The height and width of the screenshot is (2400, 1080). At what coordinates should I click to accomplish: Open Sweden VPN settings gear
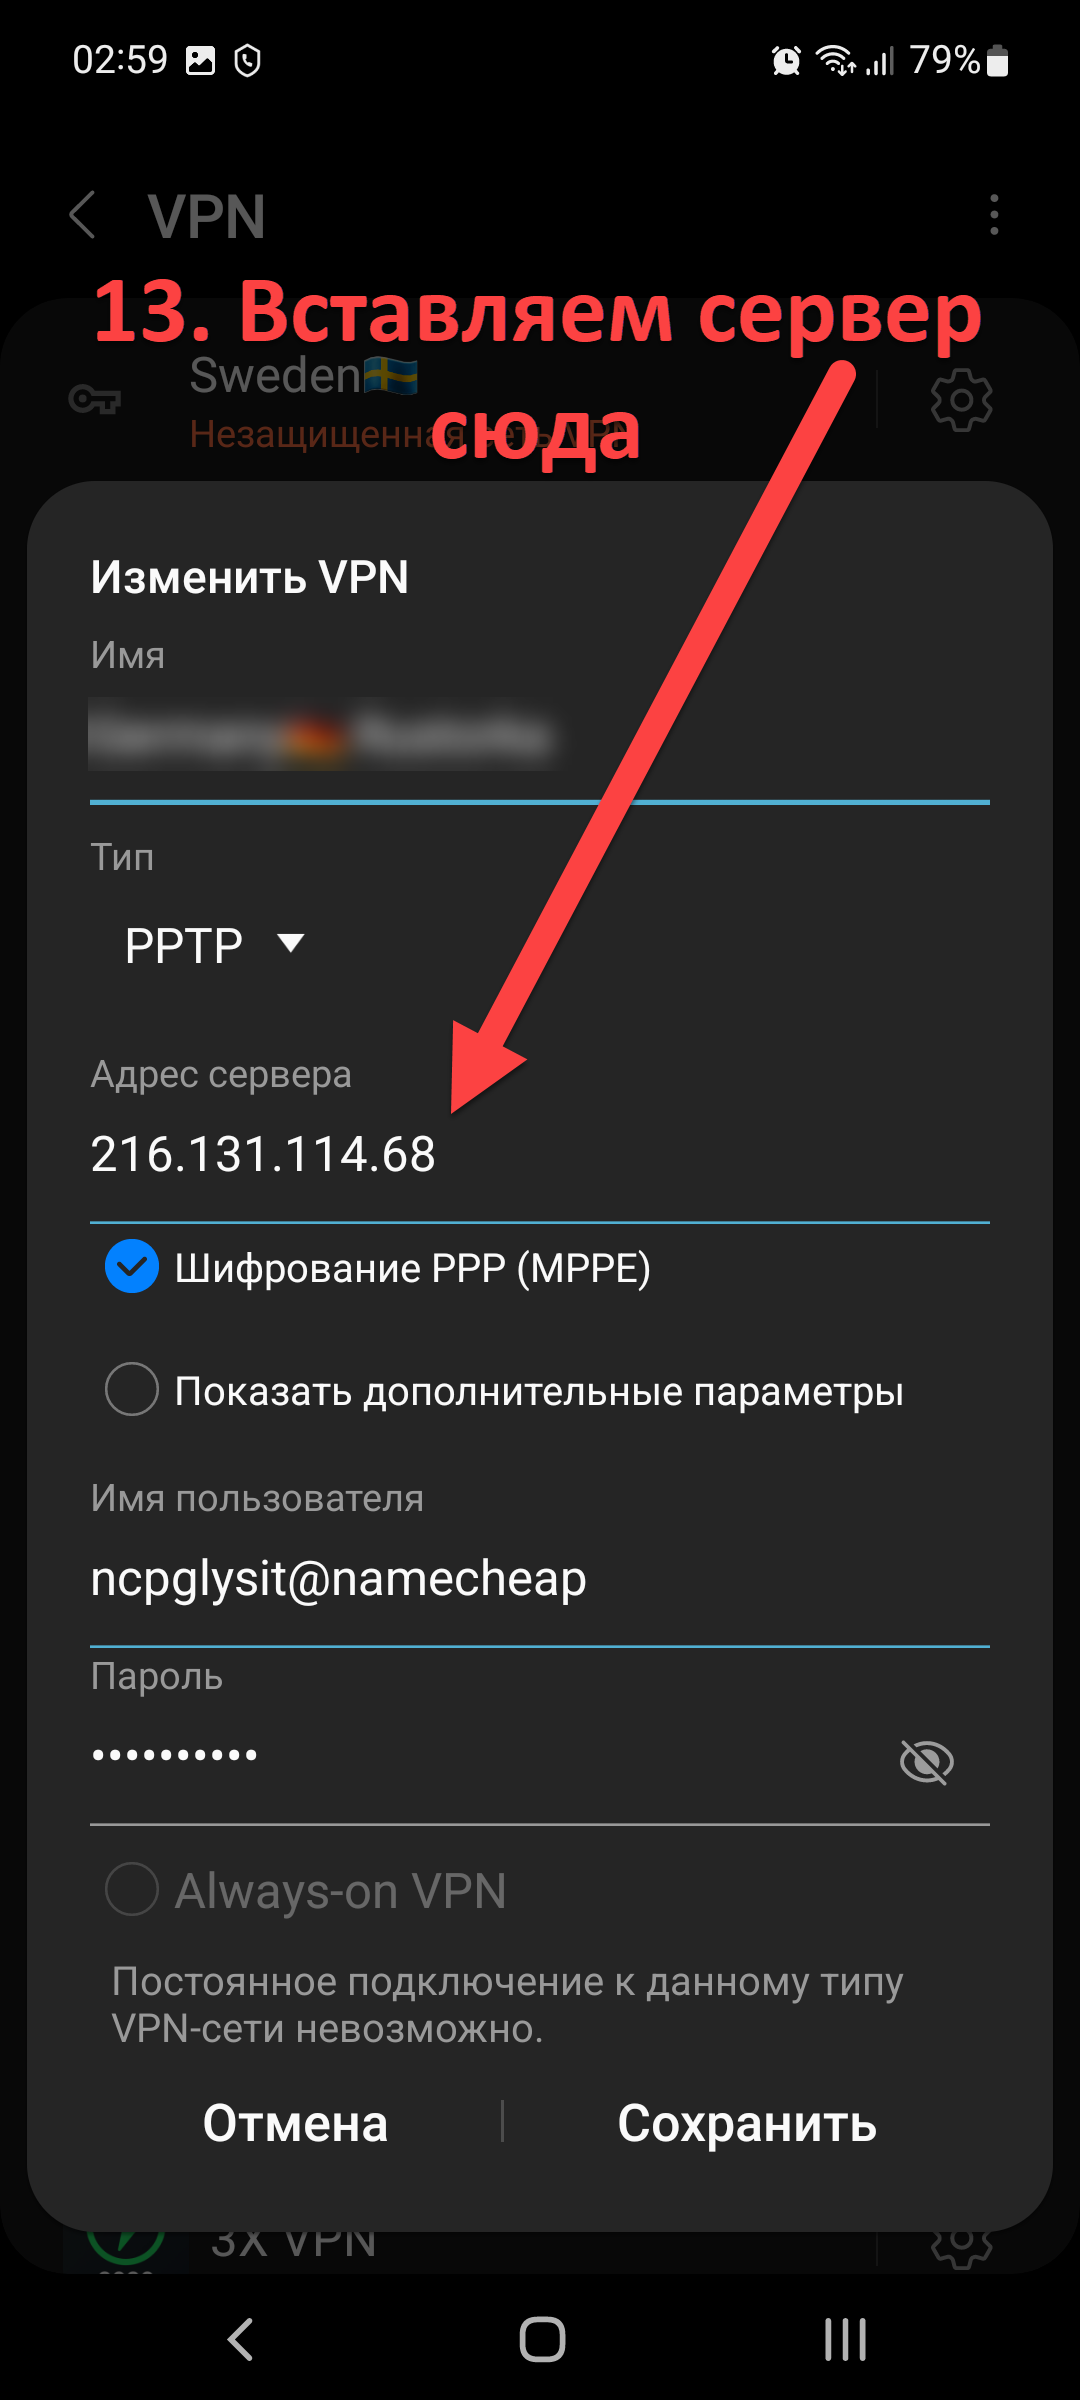(x=961, y=400)
